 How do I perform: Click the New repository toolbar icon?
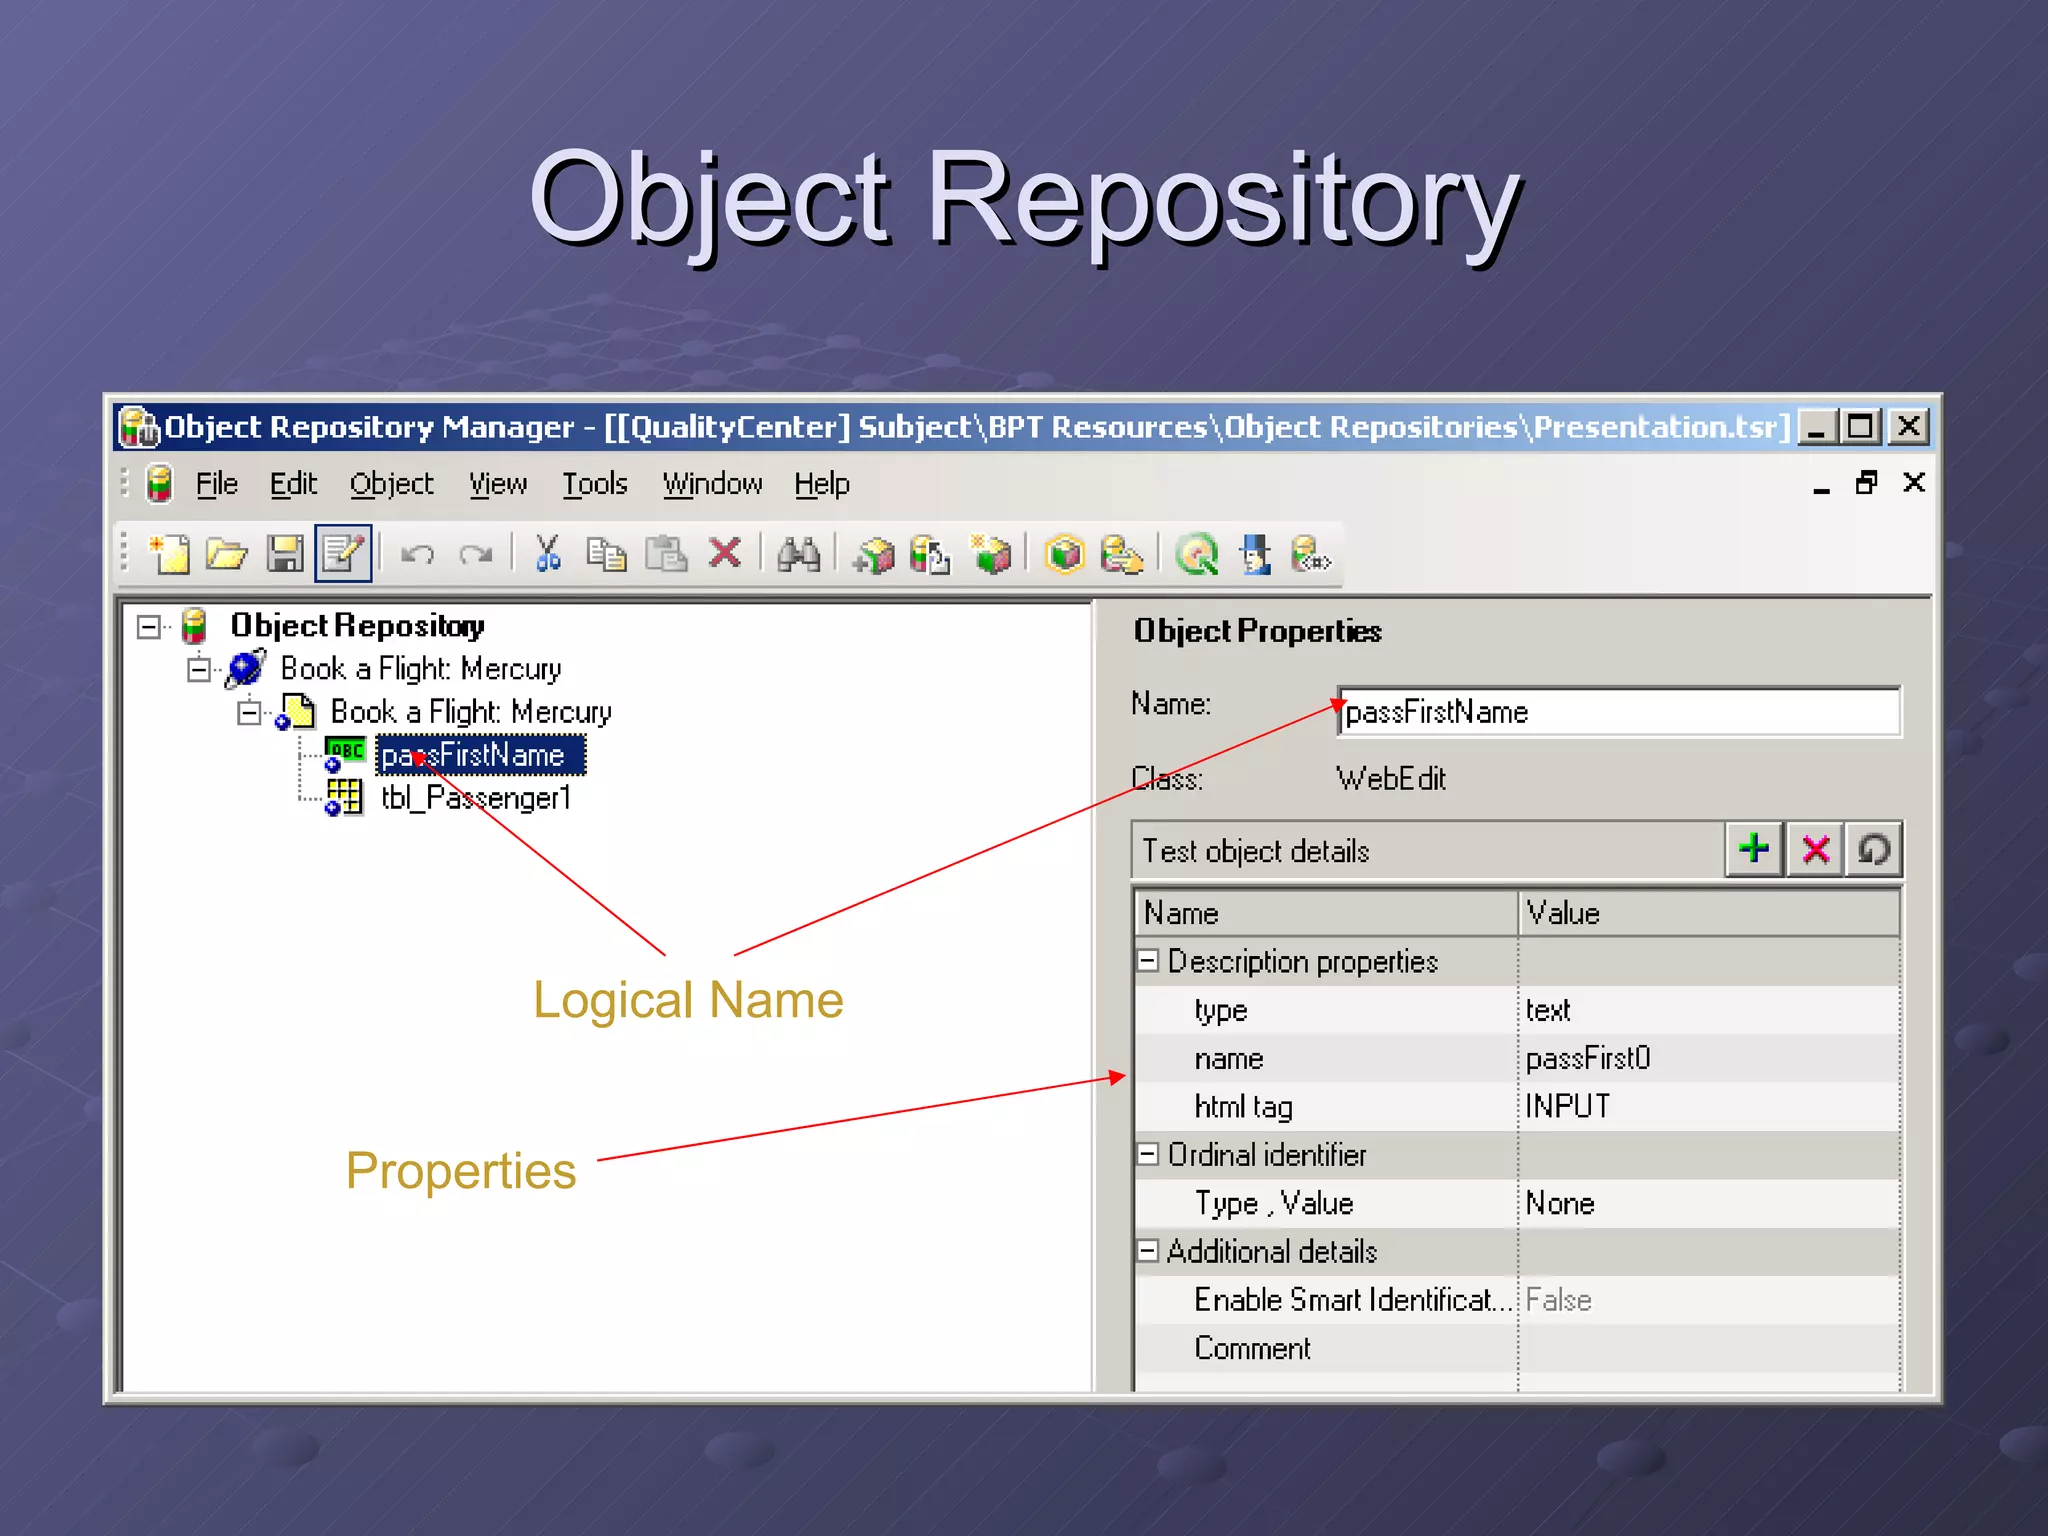click(169, 553)
